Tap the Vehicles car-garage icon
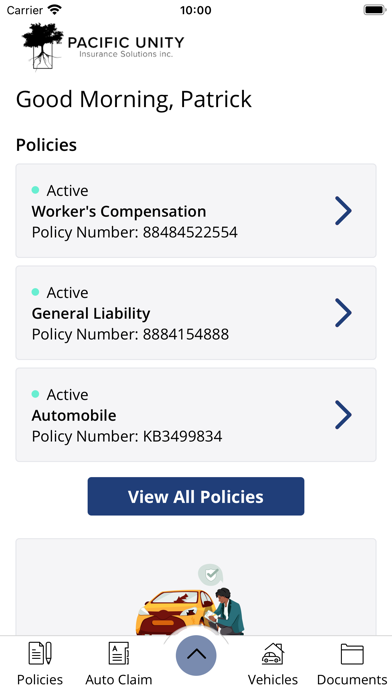 [x=273, y=653]
